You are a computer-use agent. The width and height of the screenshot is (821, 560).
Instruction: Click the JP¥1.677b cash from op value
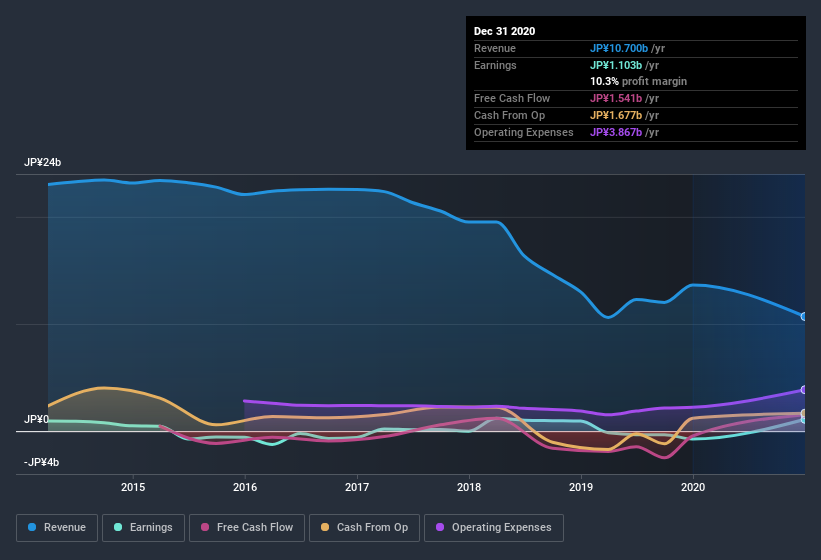pyautogui.click(x=616, y=115)
